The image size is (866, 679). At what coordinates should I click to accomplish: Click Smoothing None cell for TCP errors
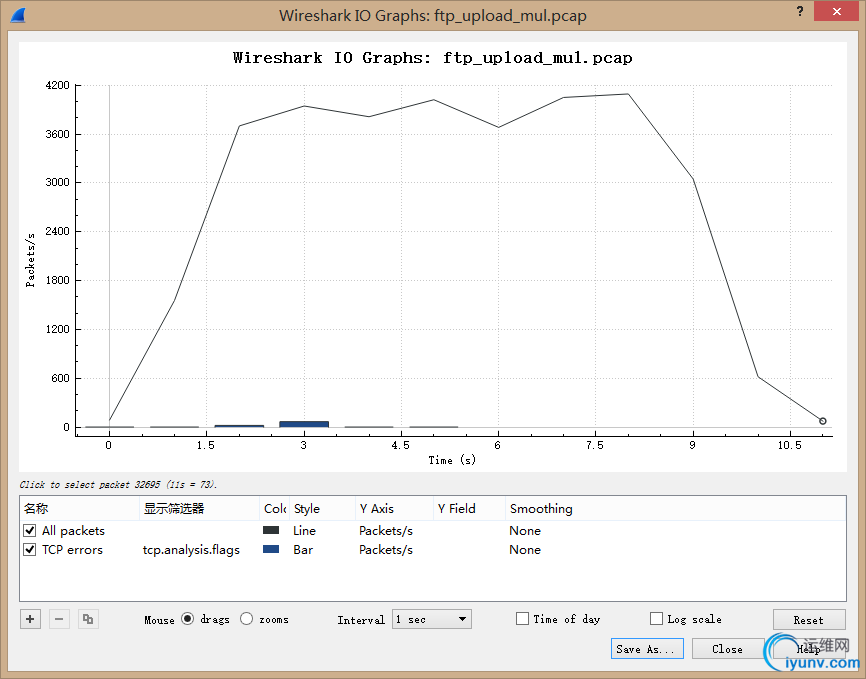pos(525,550)
